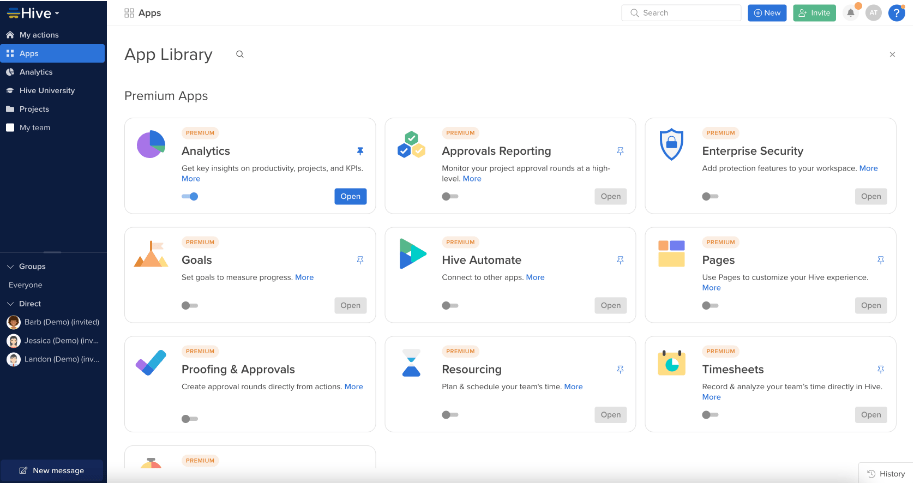Click New message button
The width and height of the screenshot is (913, 486).
[x=52, y=470]
